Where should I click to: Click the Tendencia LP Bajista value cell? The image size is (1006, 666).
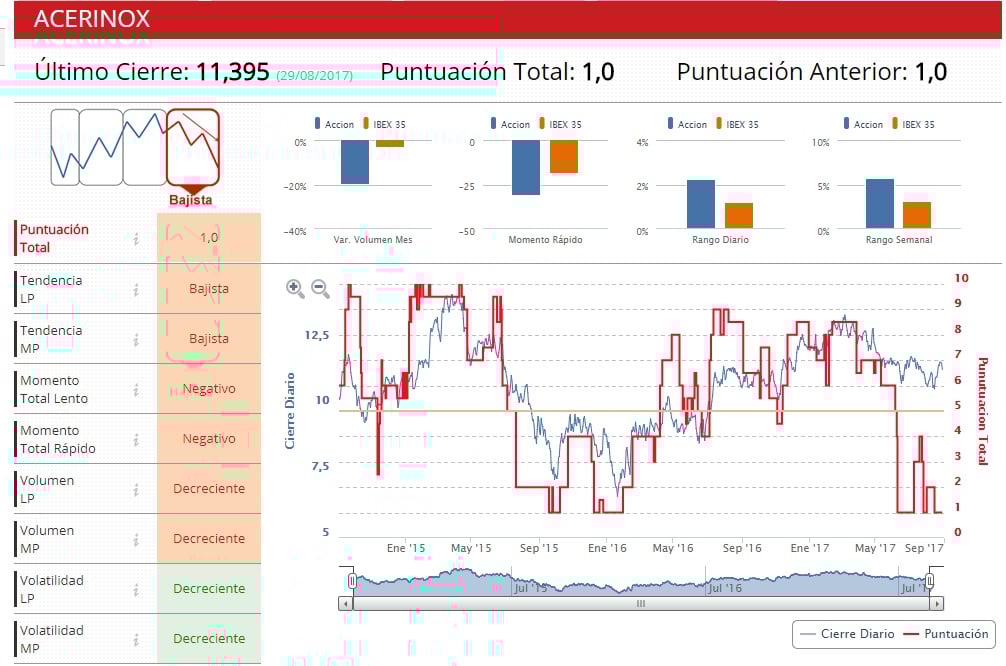(x=209, y=289)
